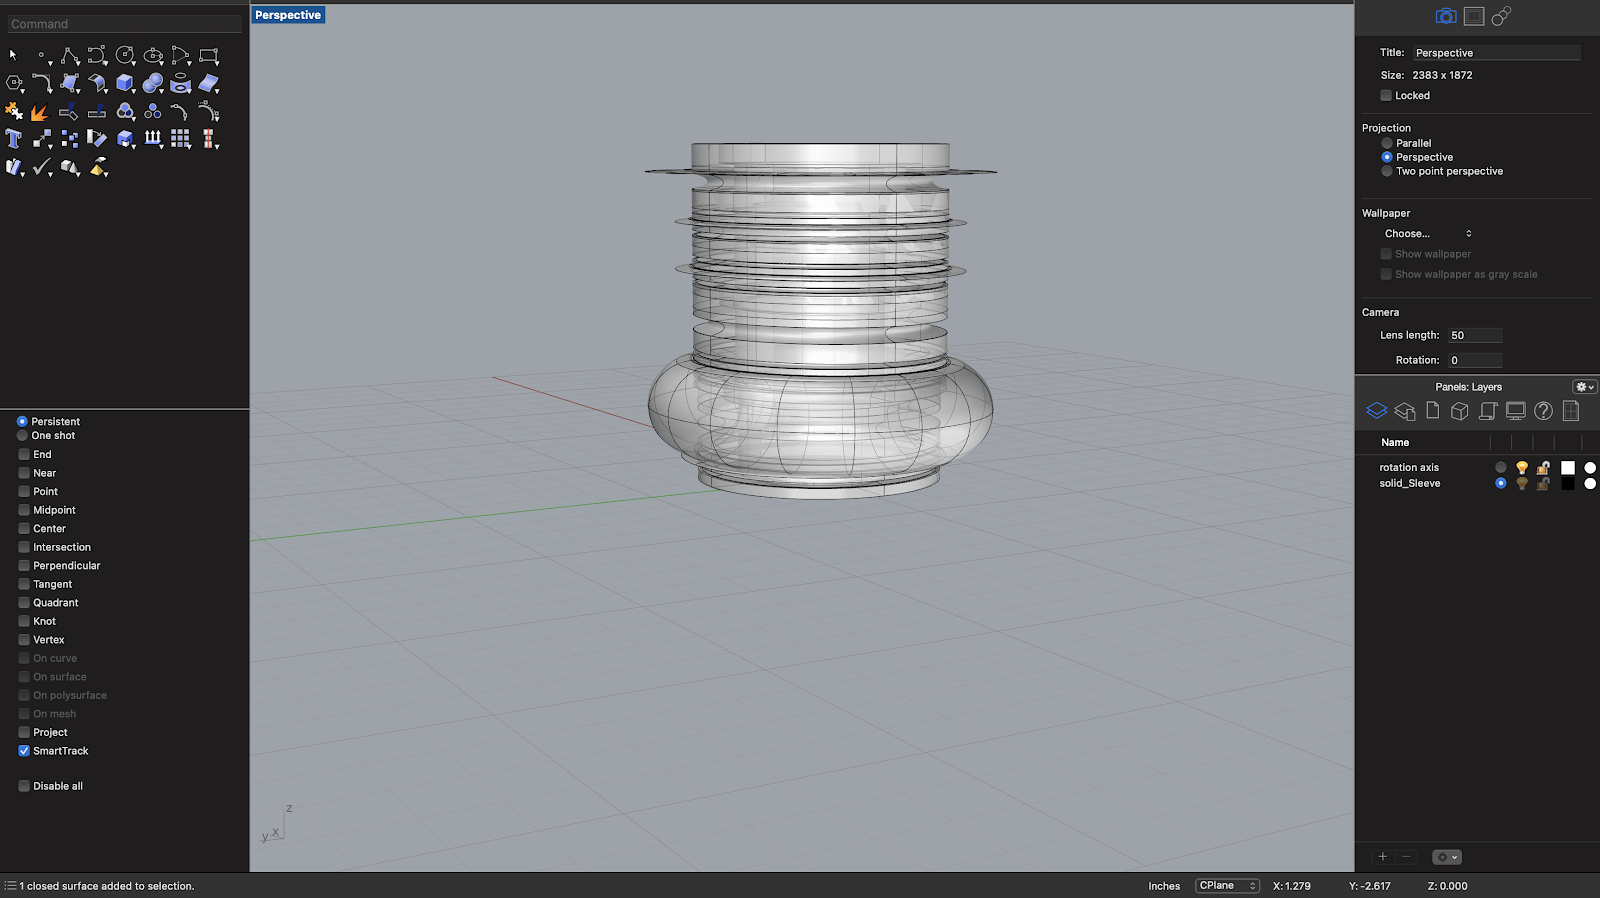Open rotation axis white color swatch

1568,467
